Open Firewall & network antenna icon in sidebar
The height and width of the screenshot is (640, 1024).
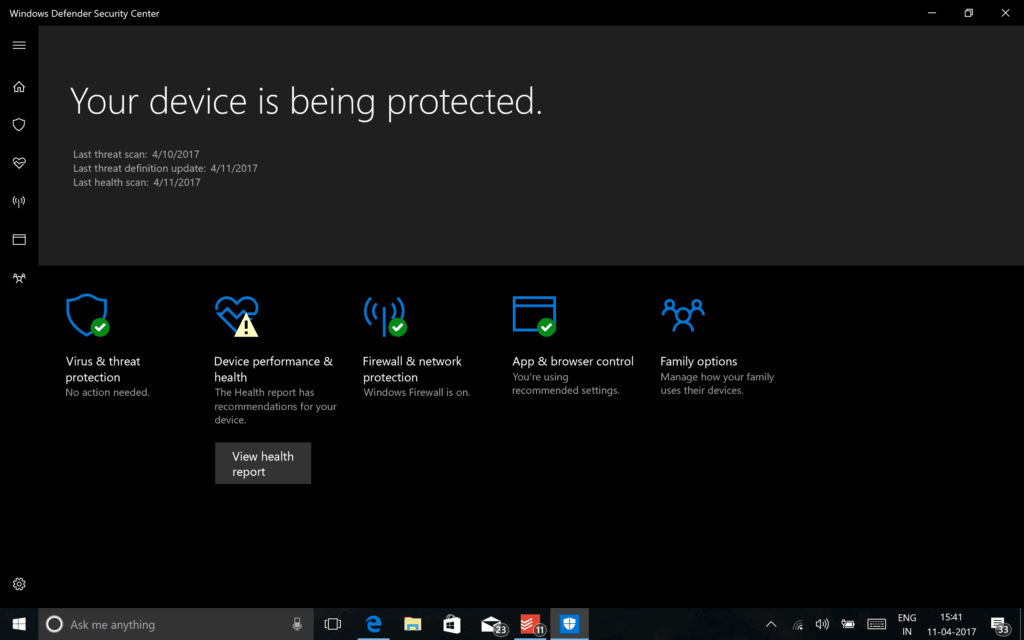[19, 201]
